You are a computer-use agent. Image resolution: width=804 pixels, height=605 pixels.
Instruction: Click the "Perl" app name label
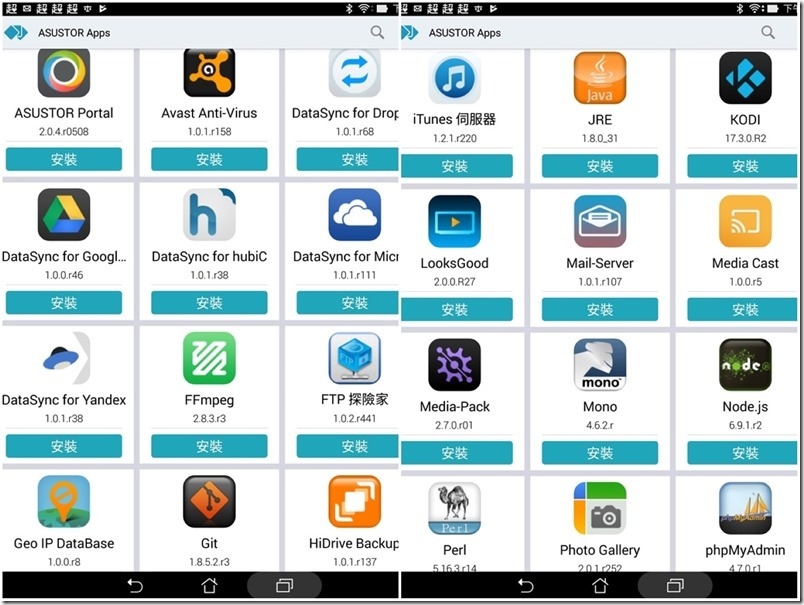[x=455, y=550]
